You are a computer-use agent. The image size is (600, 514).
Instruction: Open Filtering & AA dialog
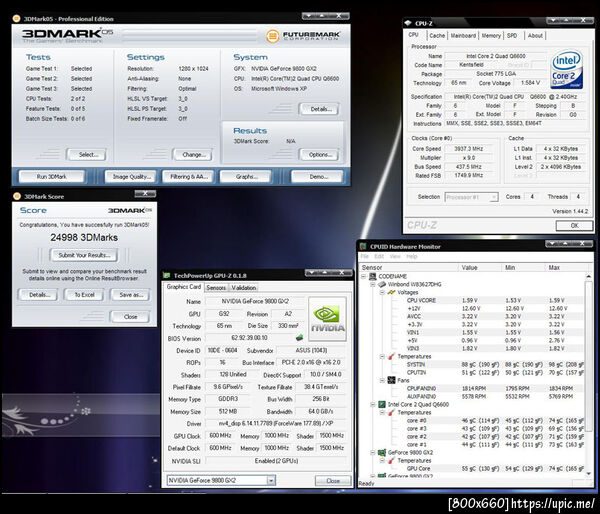pyautogui.click(x=188, y=177)
